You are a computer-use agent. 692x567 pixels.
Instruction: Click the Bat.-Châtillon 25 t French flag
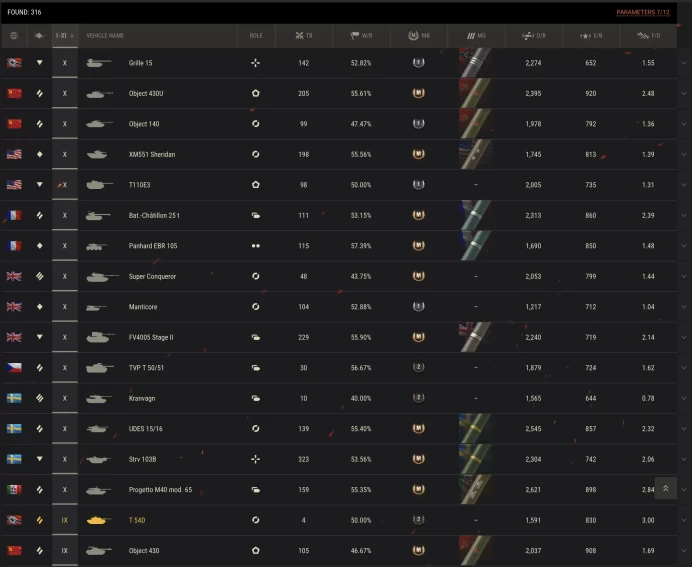pos(14,215)
